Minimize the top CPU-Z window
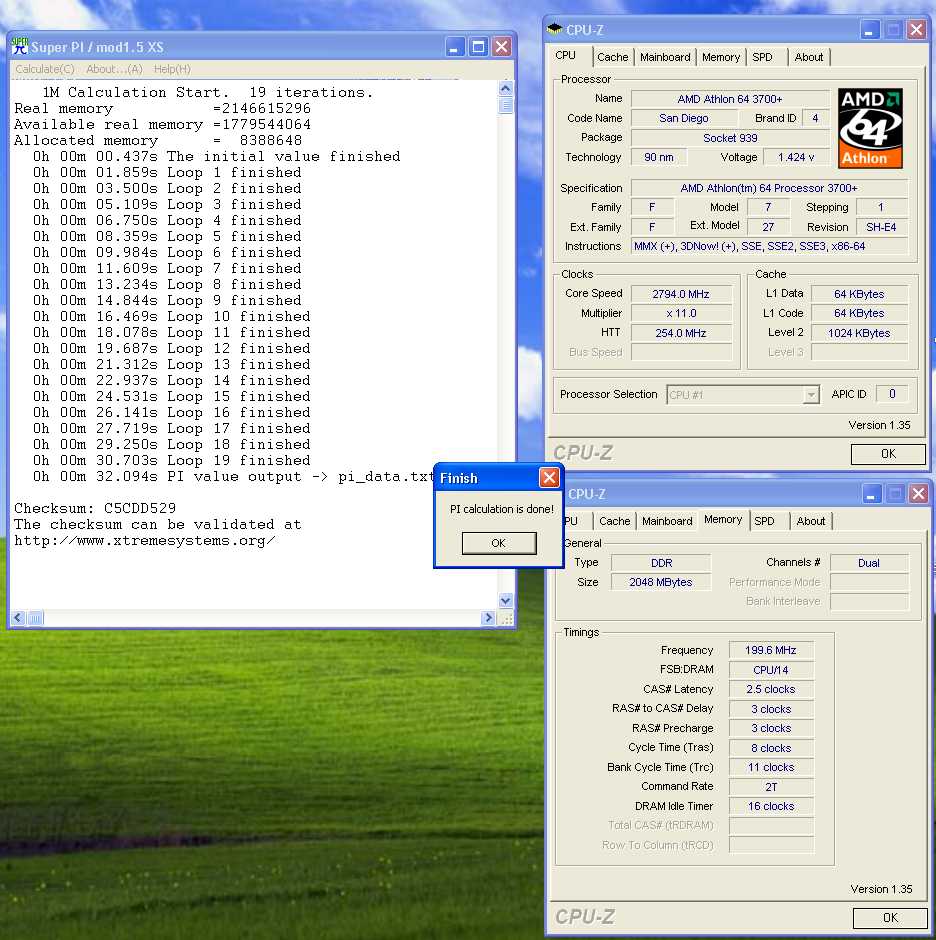This screenshot has width=936, height=940. coord(869,29)
